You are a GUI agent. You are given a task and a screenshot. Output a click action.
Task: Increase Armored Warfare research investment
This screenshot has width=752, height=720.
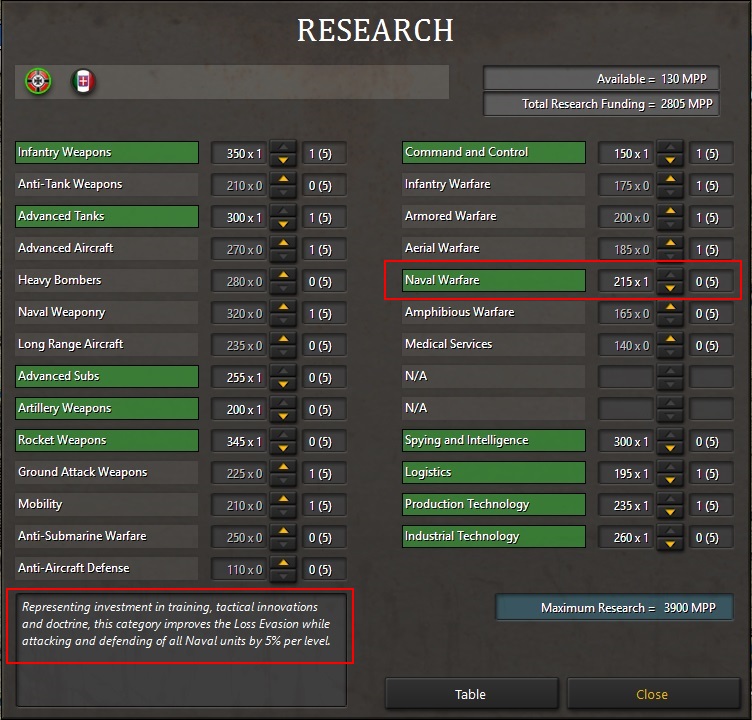[x=670, y=211]
